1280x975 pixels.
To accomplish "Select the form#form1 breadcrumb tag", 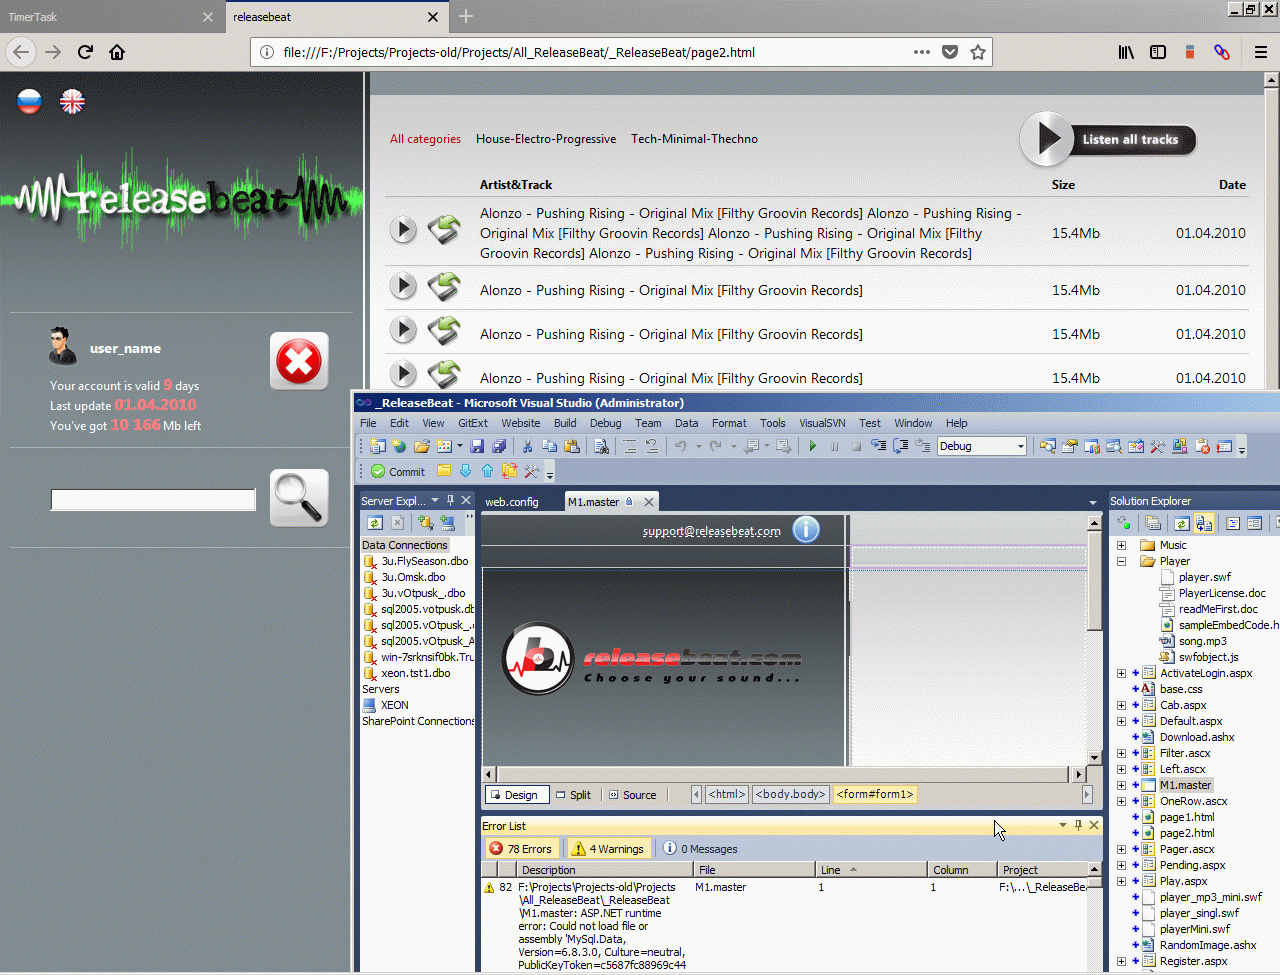I will (x=875, y=794).
